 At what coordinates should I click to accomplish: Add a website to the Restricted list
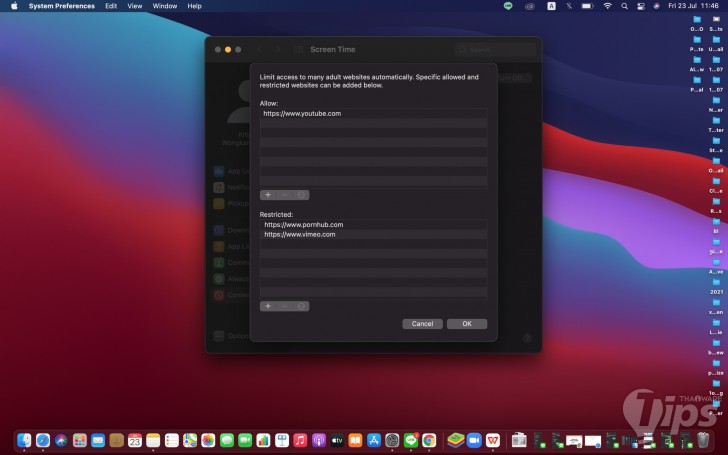pos(268,306)
